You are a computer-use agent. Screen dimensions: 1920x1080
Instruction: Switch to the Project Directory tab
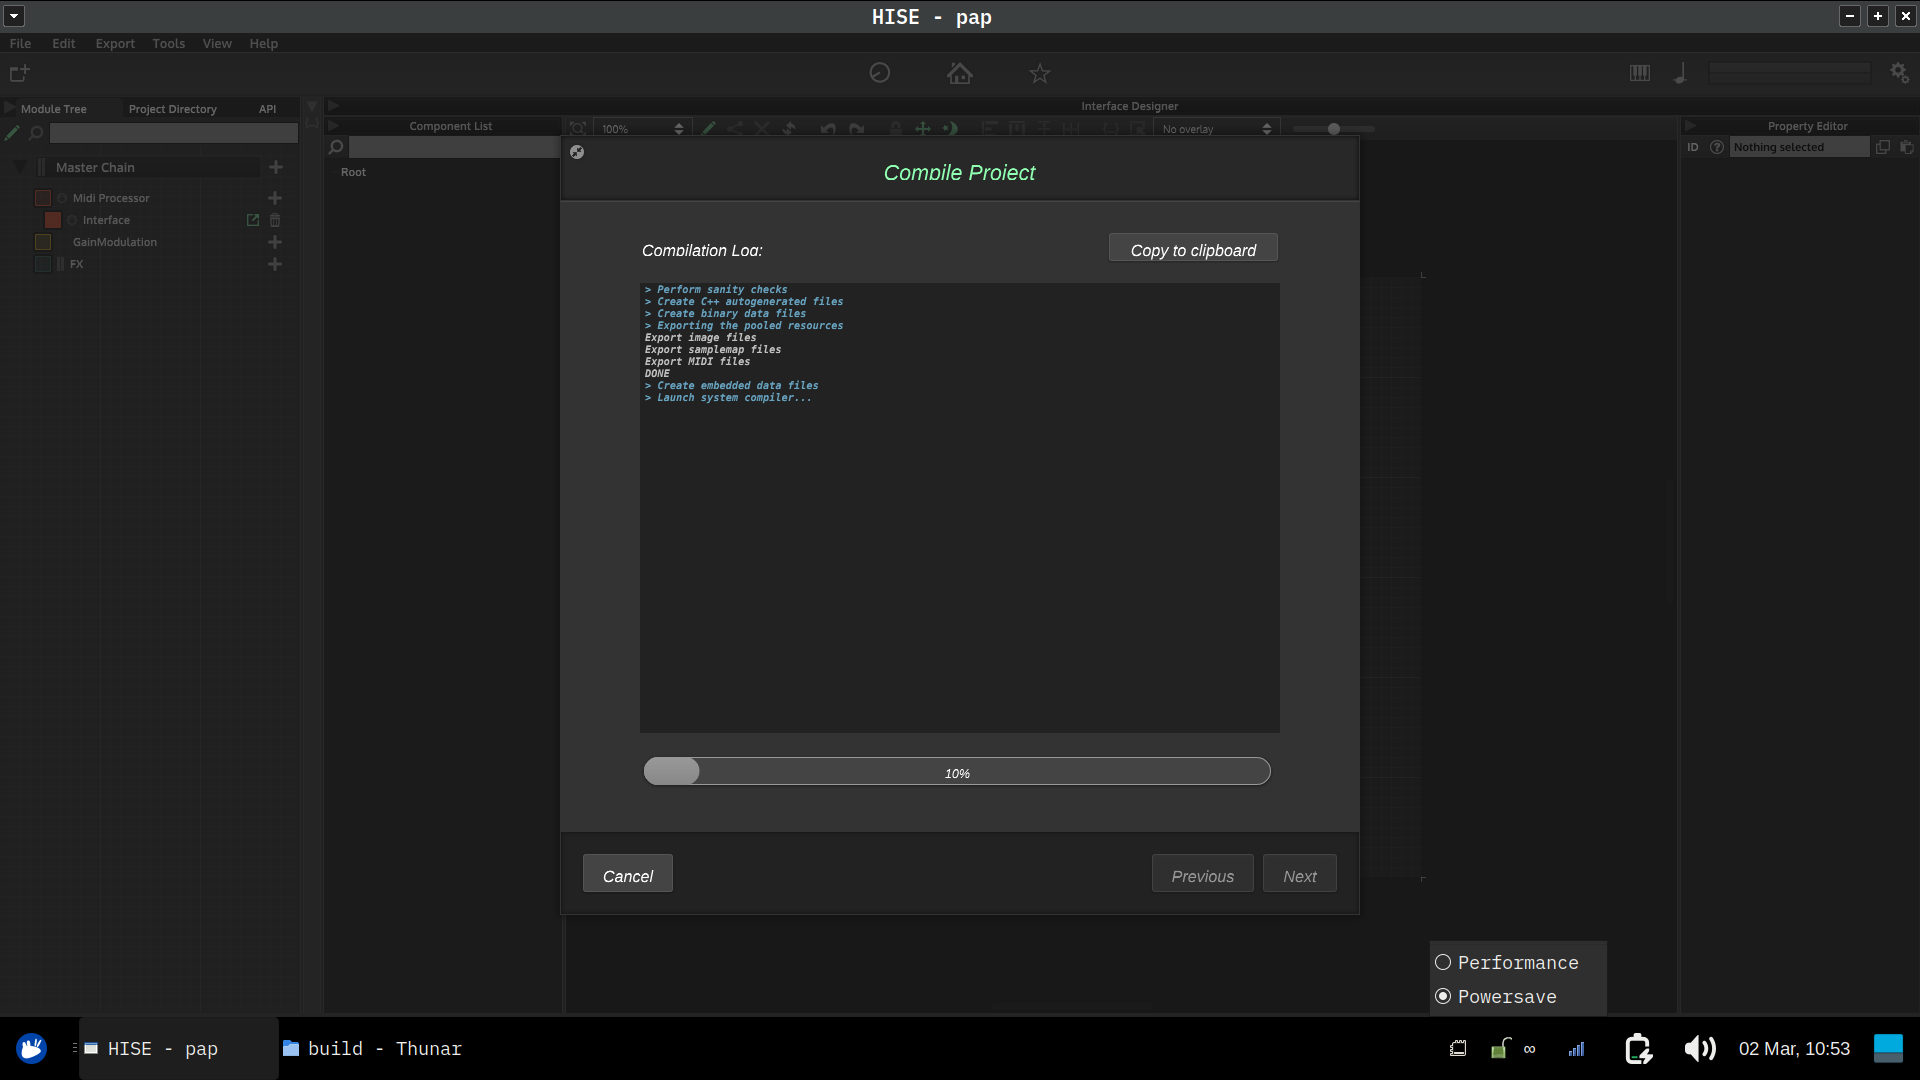pos(172,109)
